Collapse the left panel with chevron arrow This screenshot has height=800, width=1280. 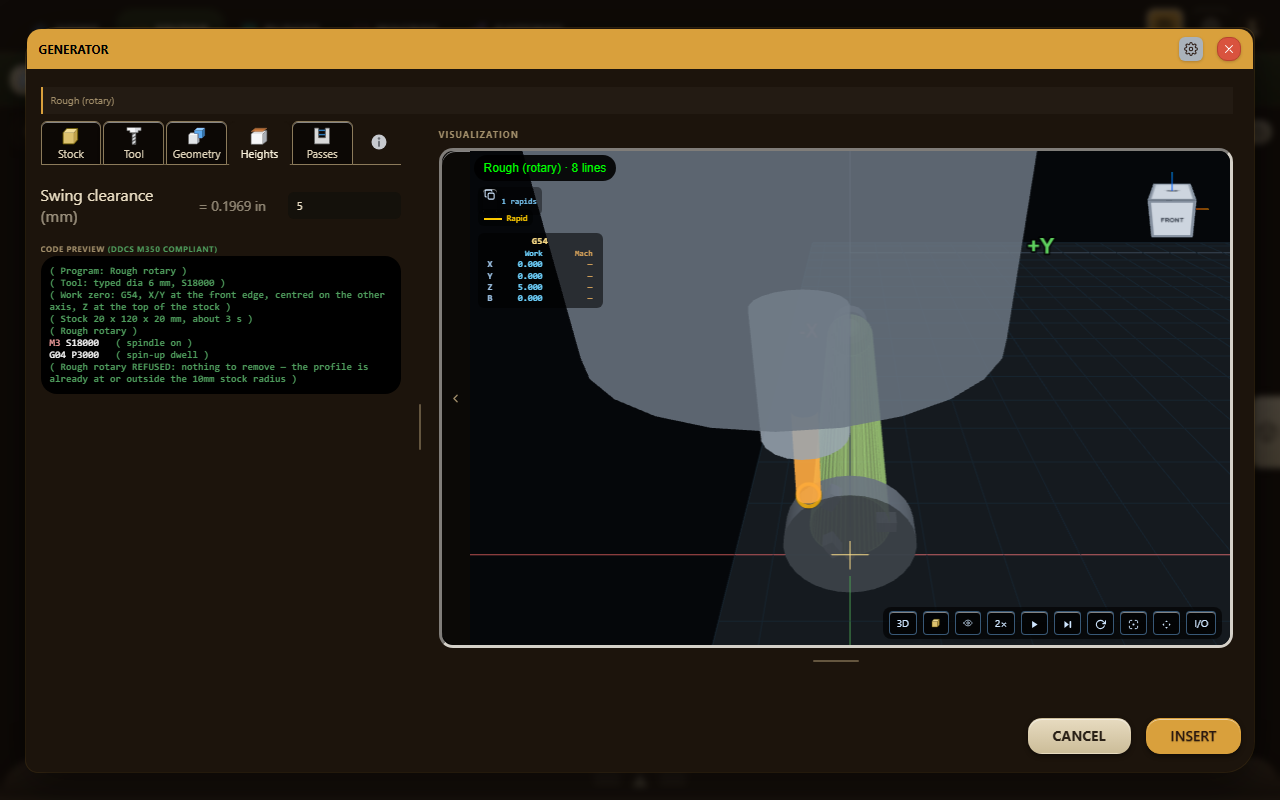456,398
